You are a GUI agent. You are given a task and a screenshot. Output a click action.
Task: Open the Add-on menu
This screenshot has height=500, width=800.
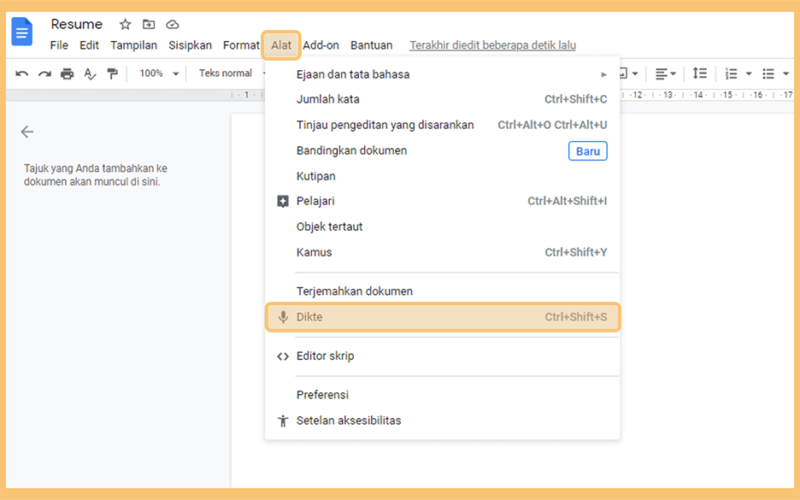(x=321, y=45)
